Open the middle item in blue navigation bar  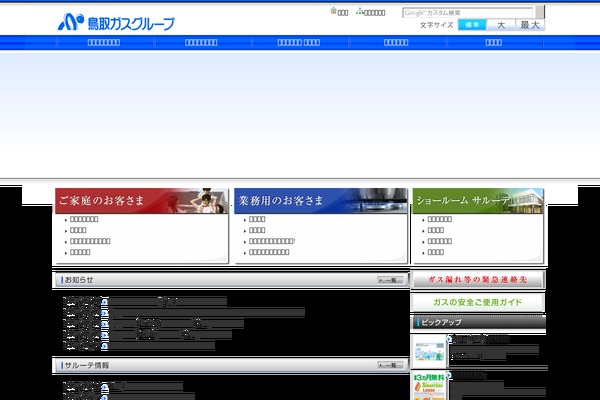point(299,42)
